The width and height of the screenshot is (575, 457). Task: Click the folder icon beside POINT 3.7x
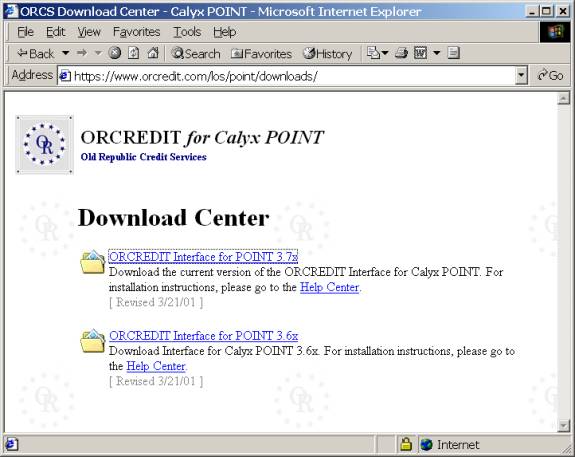[92, 262]
